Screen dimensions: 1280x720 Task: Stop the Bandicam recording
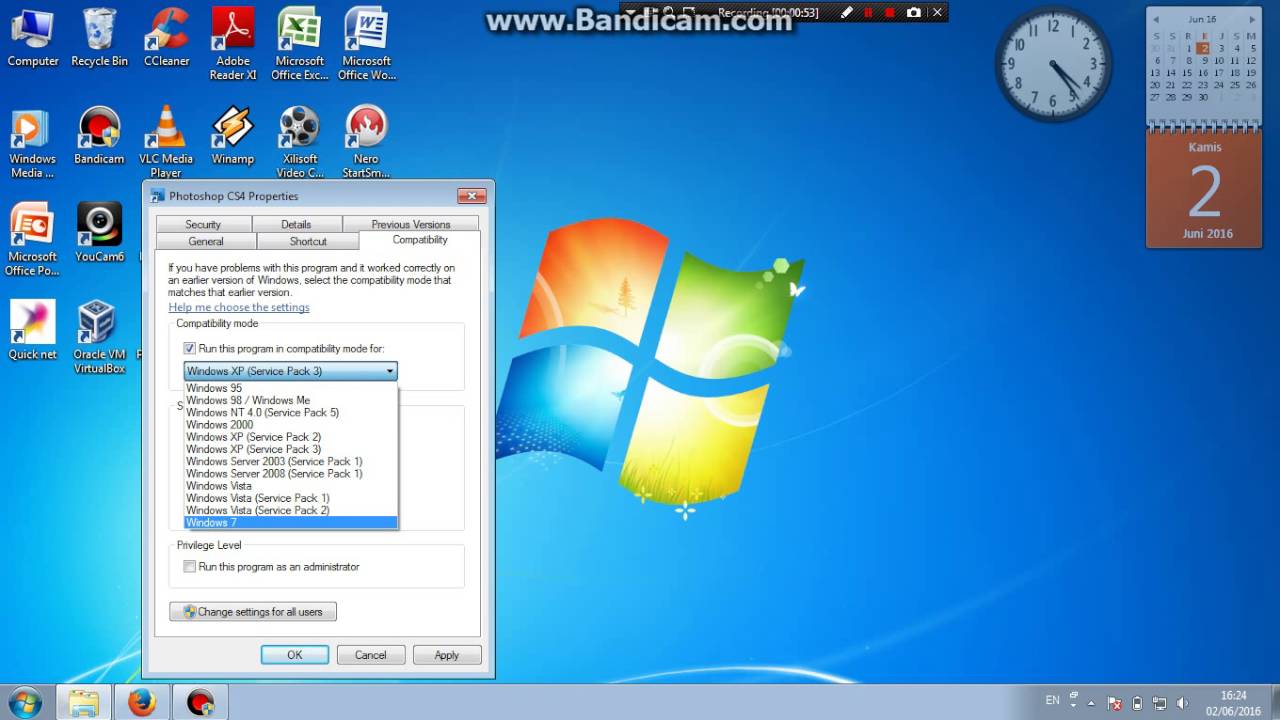(889, 12)
